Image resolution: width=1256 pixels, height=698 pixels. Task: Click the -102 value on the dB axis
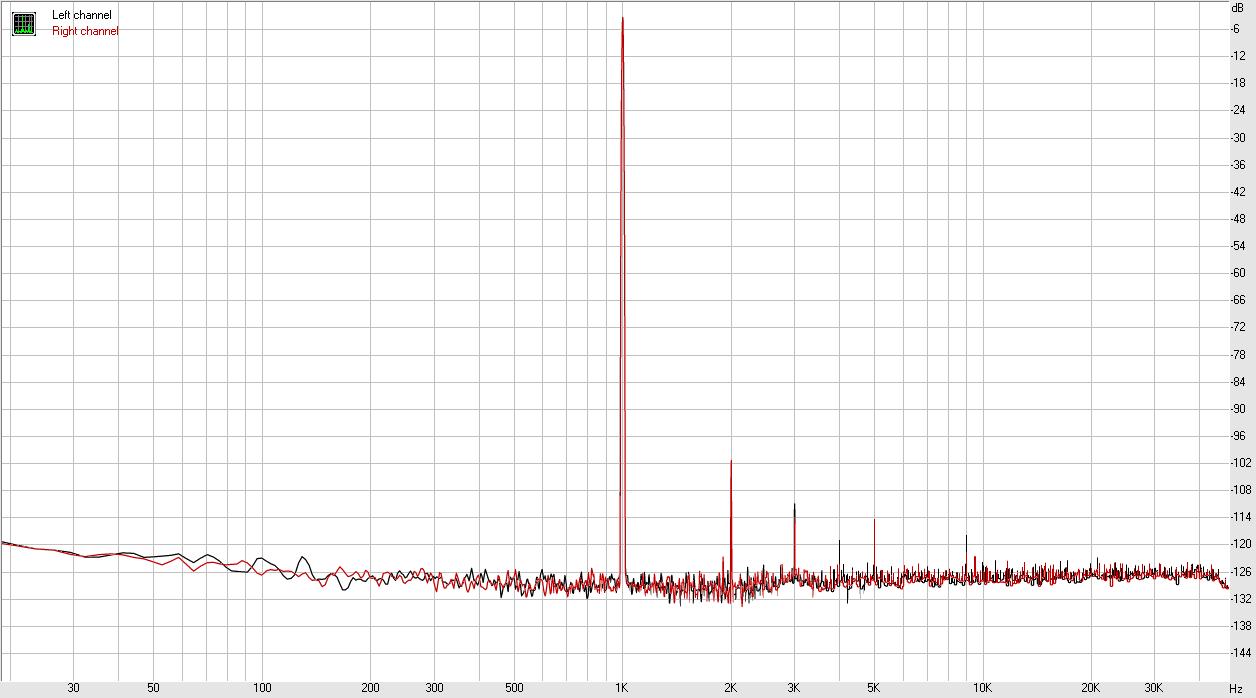pyautogui.click(x=1240, y=463)
